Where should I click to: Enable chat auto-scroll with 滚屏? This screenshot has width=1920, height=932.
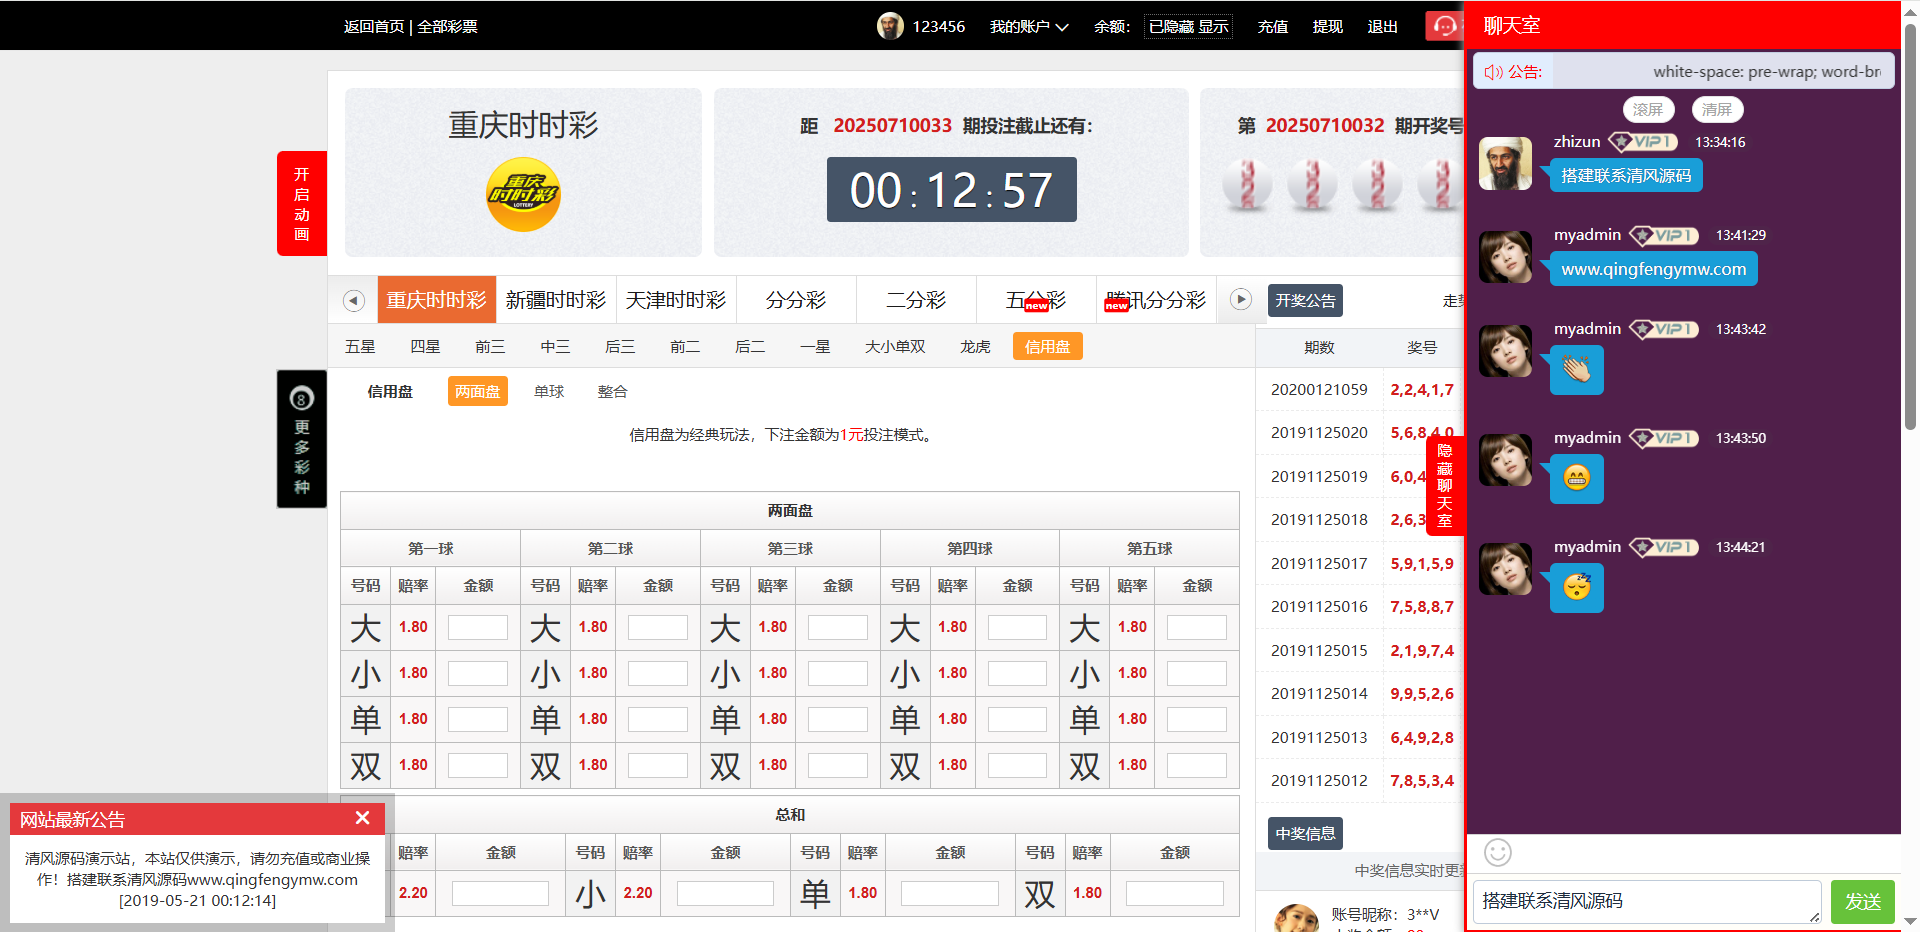[x=1647, y=109]
